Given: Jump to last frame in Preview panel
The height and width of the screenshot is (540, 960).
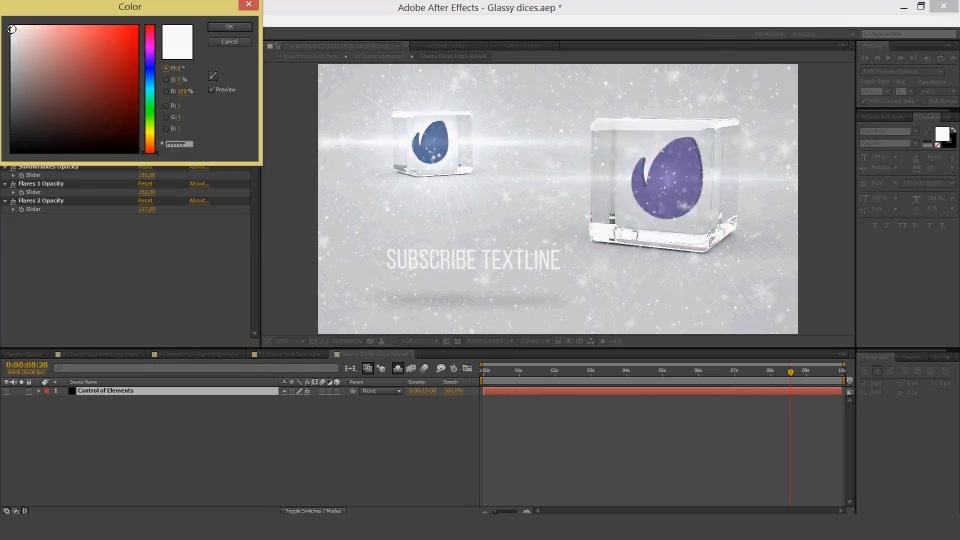Looking at the screenshot, I should [913, 58].
